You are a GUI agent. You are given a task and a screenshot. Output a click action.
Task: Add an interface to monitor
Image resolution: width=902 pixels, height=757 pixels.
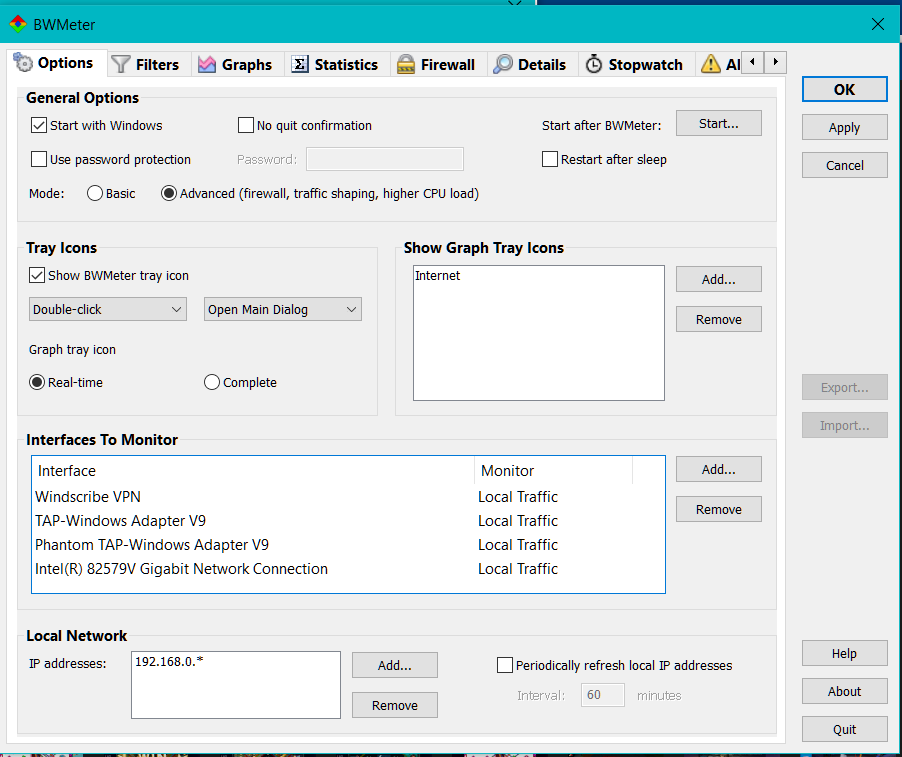coord(718,469)
